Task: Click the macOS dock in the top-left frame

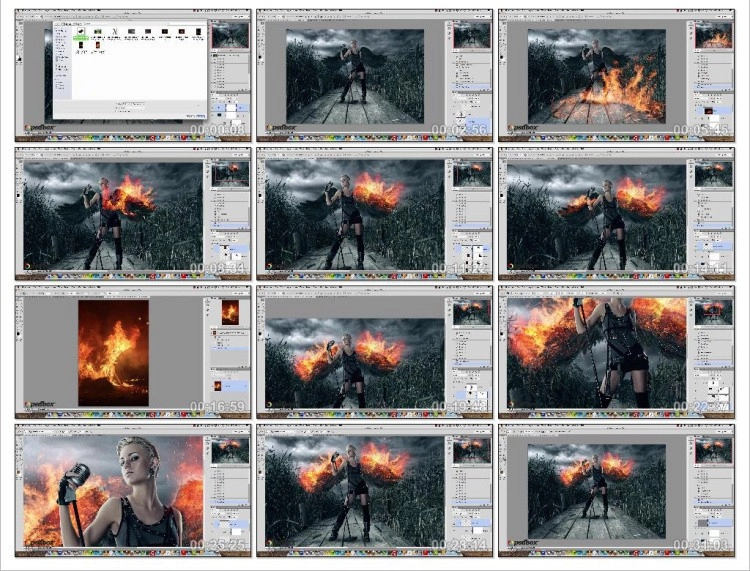Action: point(133,138)
